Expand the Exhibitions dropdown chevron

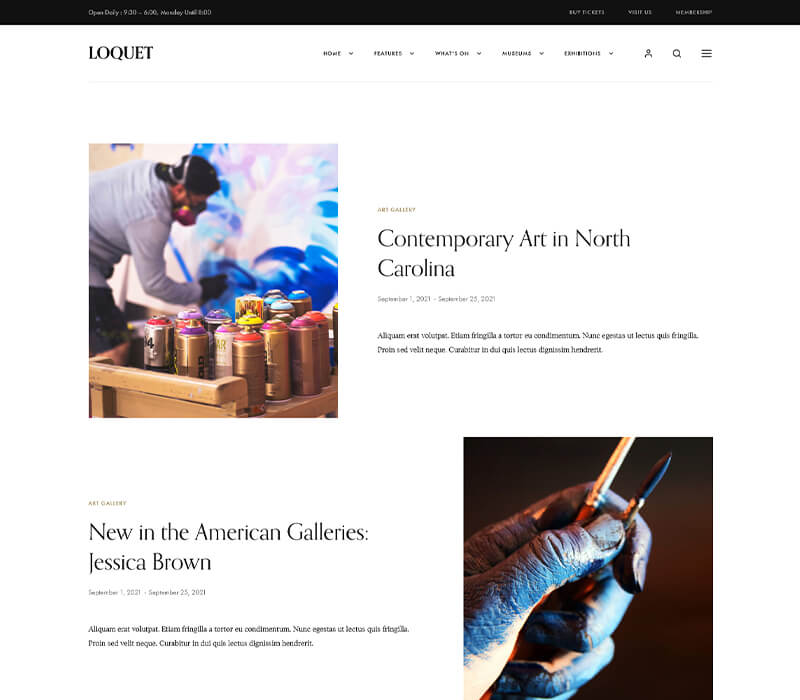pyautogui.click(x=611, y=54)
